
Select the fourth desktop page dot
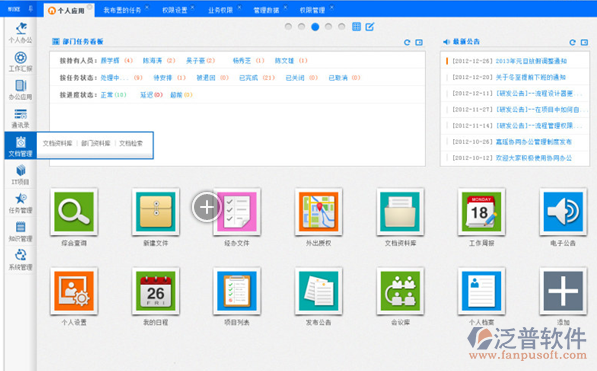coord(328,27)
